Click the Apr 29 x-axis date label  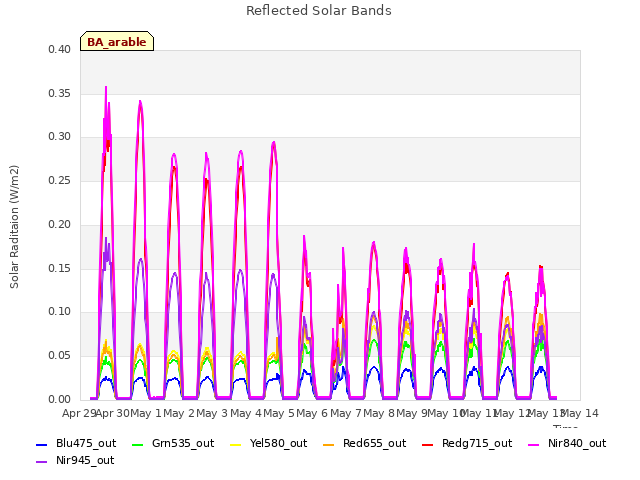pos(79,414)
